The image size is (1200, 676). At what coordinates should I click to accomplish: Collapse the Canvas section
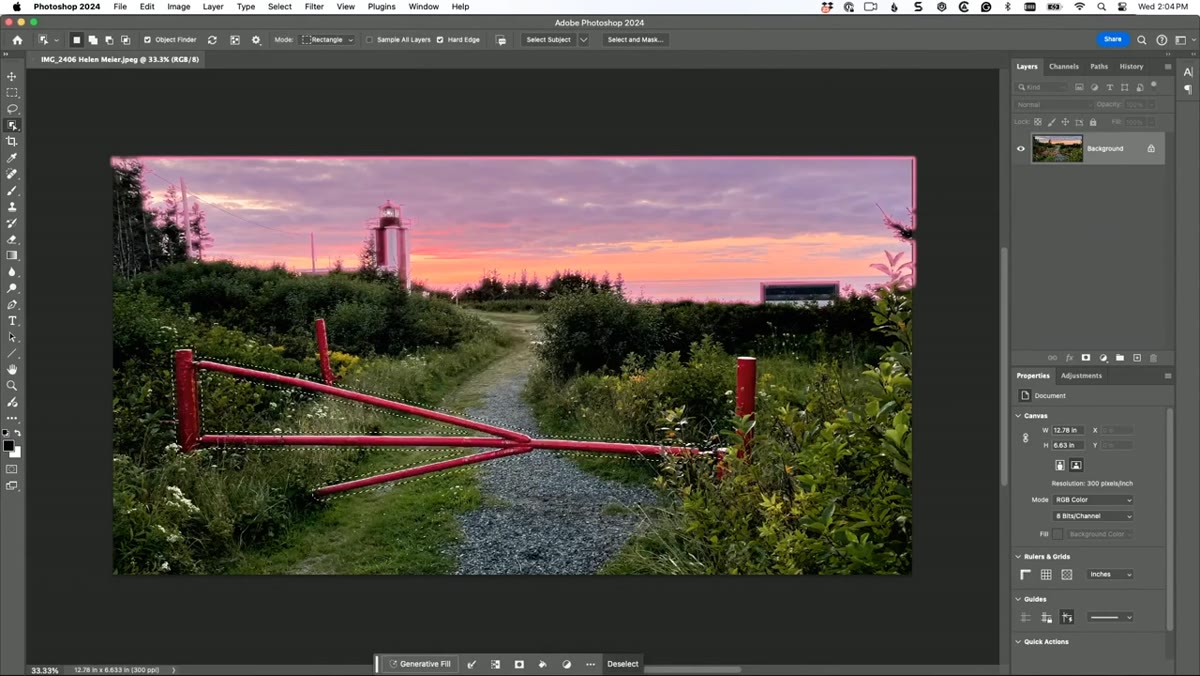pos(1019,416)
